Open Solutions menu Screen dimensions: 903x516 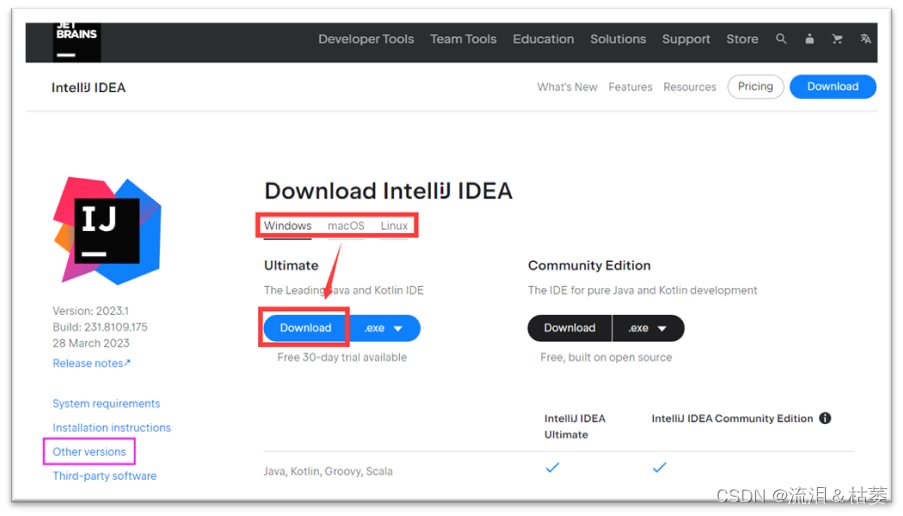[618, 39]
